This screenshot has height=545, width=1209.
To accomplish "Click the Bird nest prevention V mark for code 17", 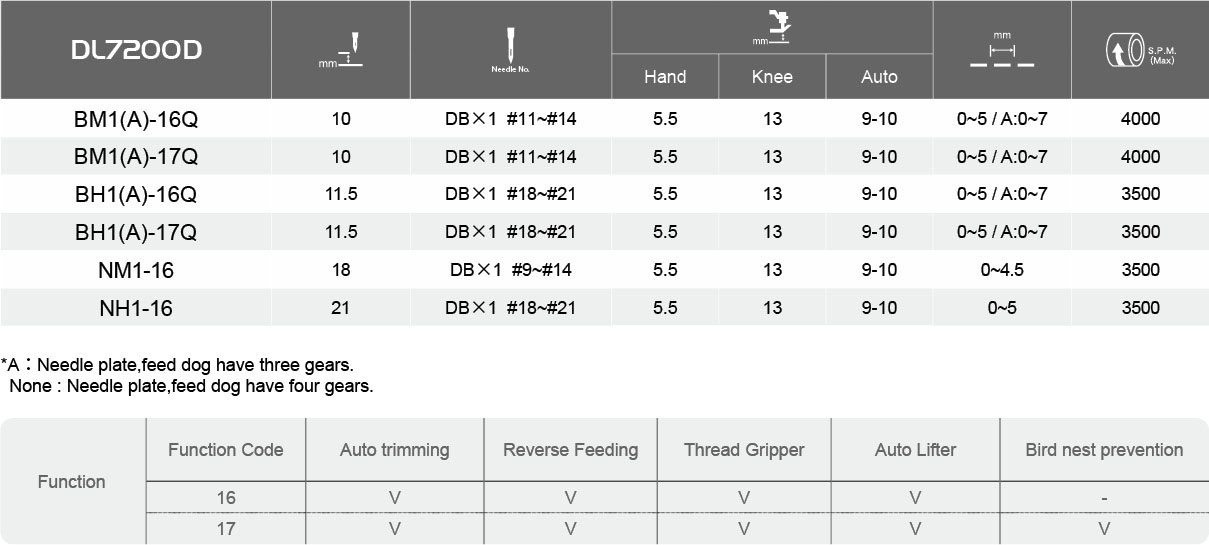I will coord(1104,528).
